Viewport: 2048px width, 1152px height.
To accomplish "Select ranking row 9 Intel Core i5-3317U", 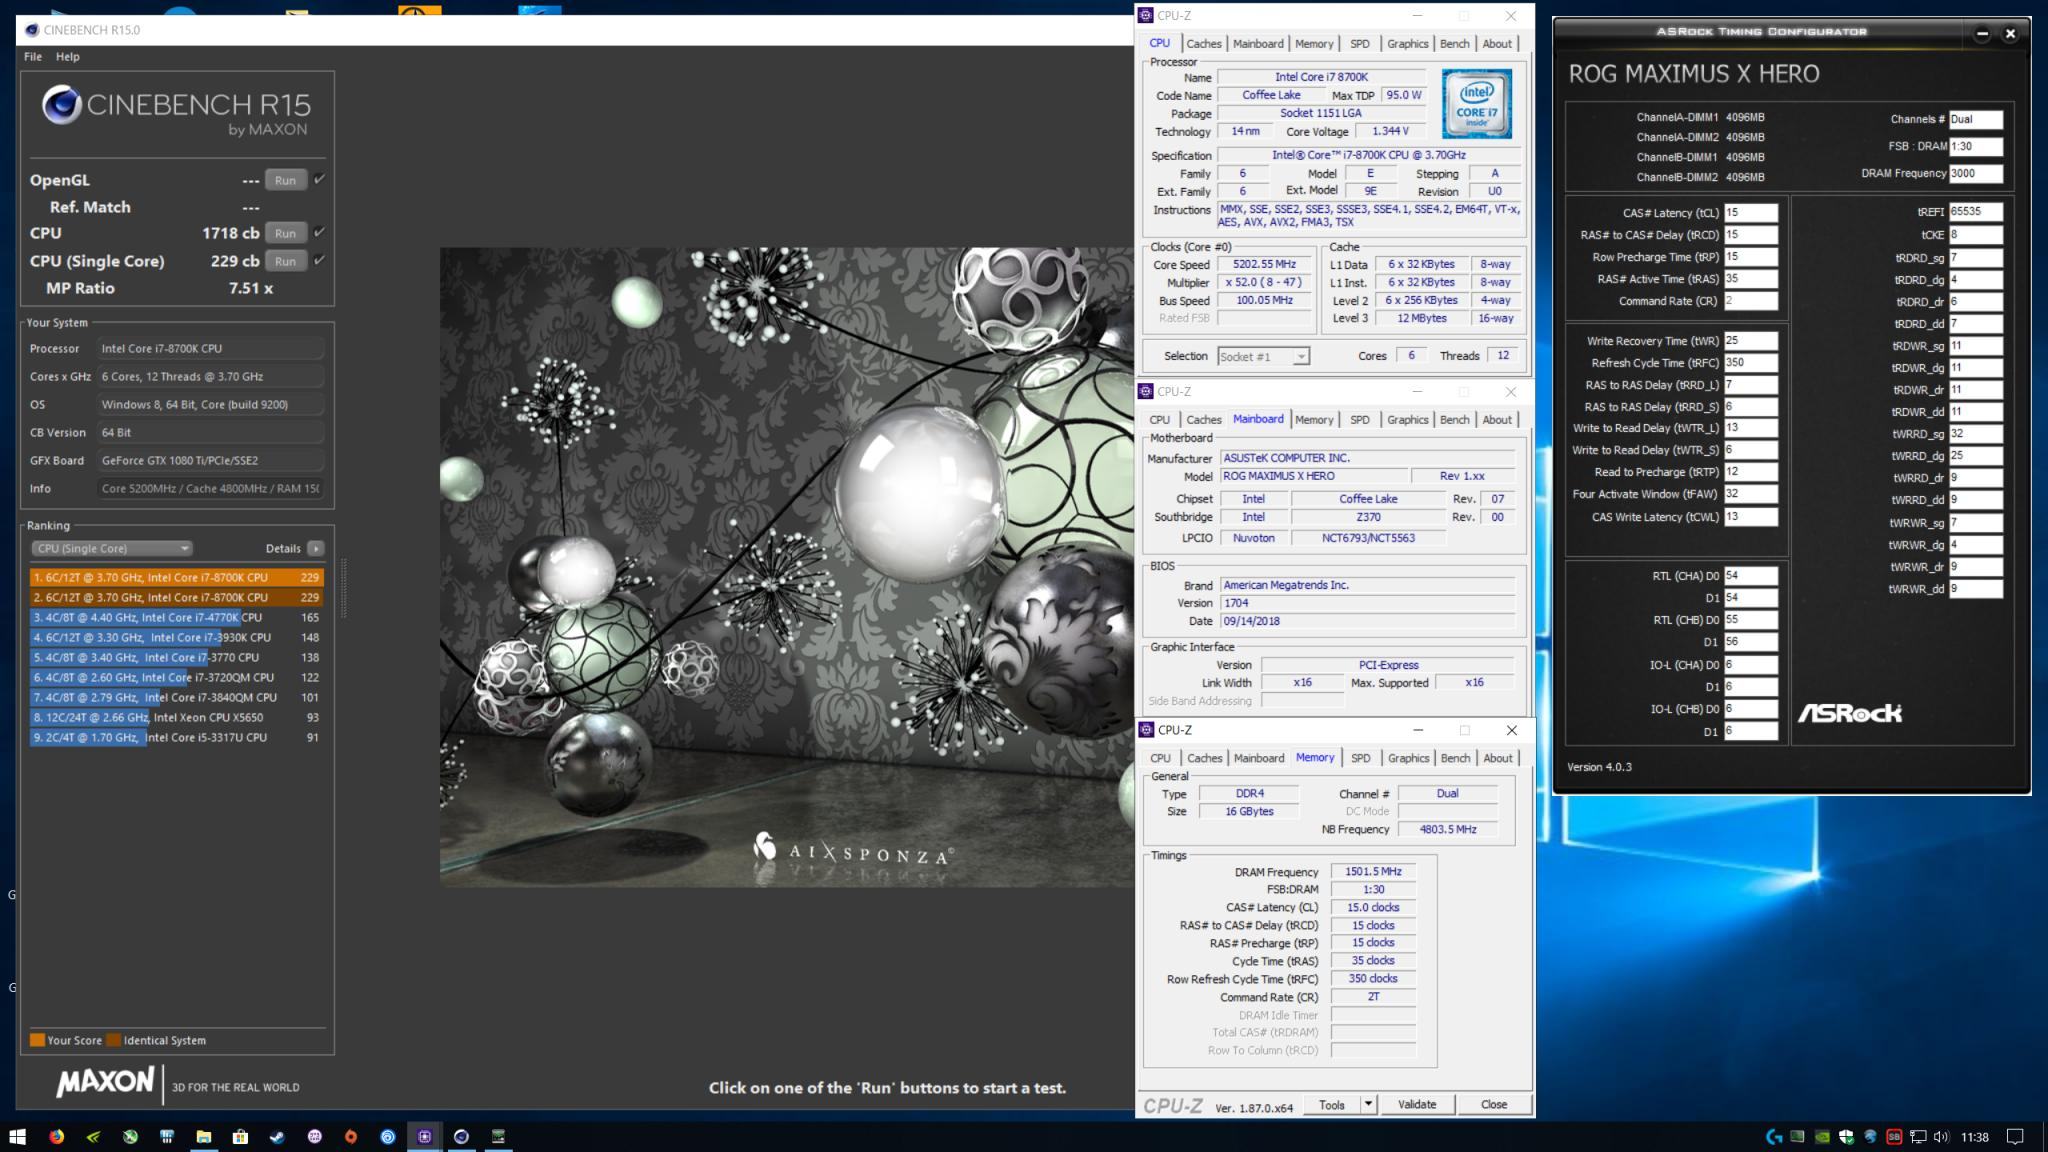I will (177, 737).
